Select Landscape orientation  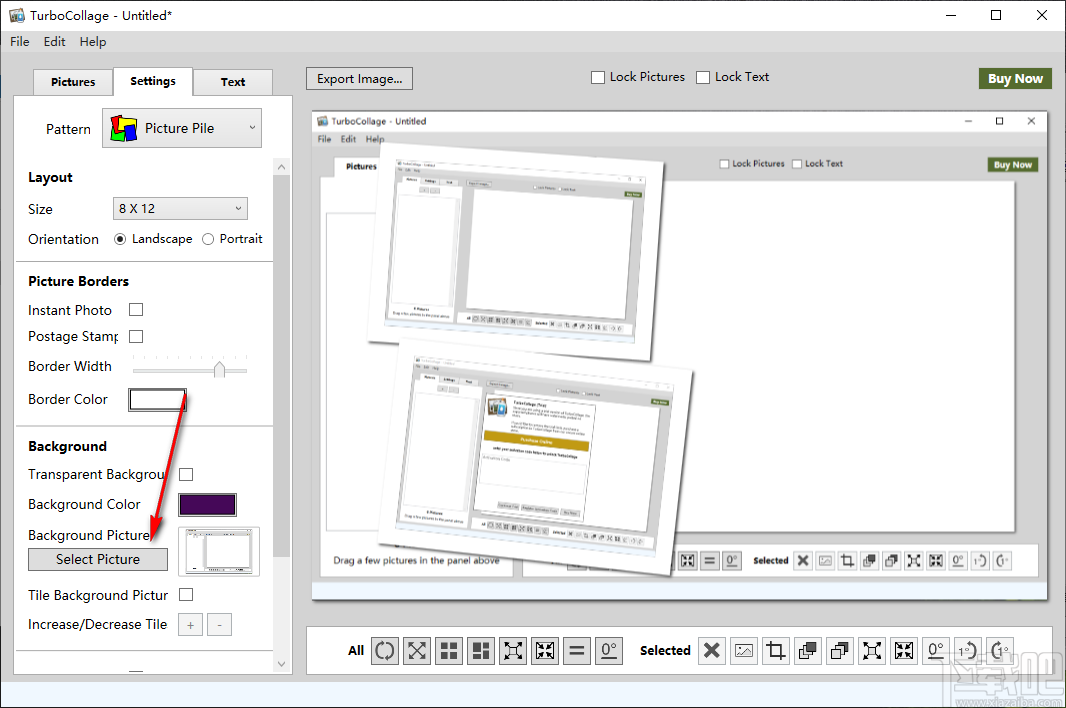coord(120,239)
